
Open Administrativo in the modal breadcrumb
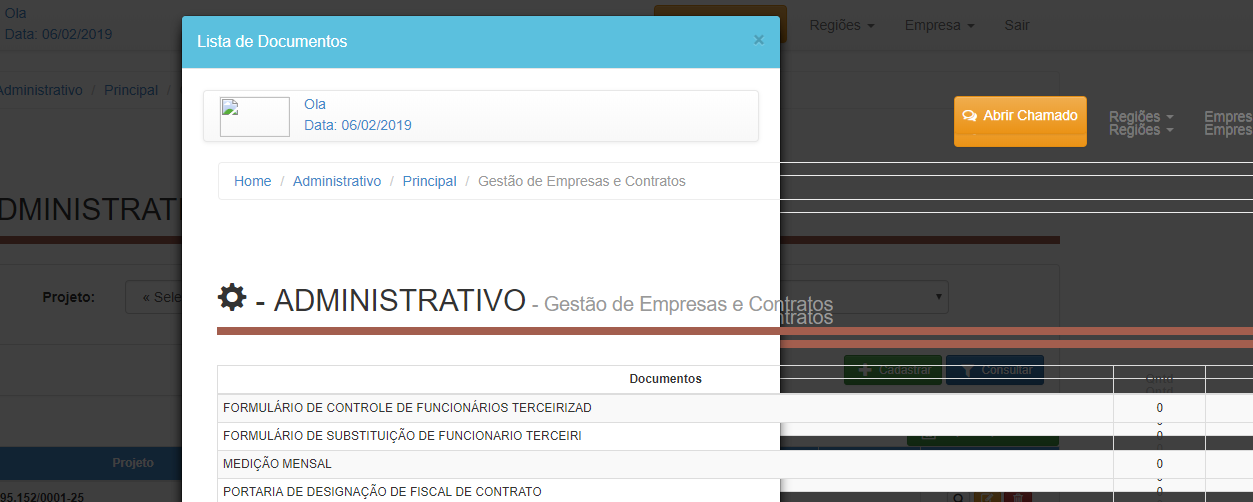coord(337,181)
